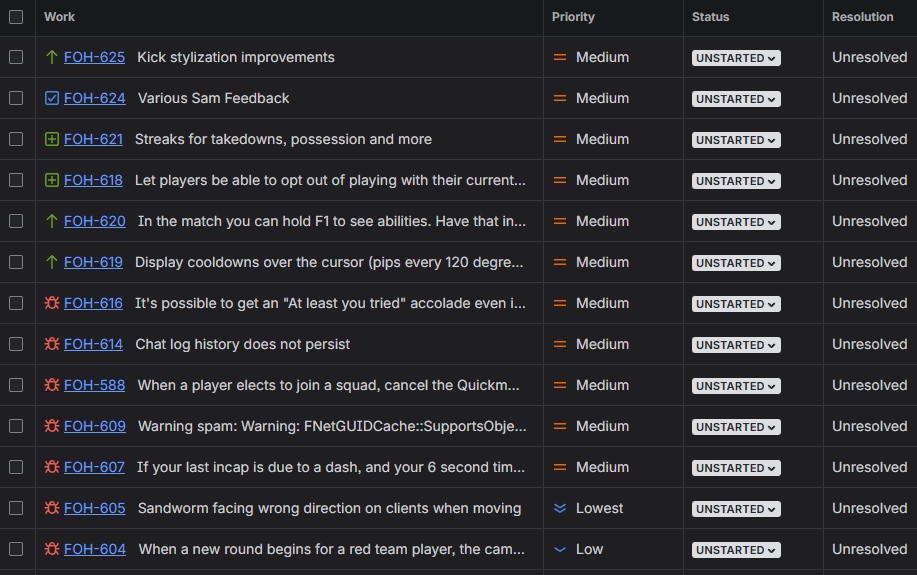This screenshot has width=917, height=575.
Task: Open the status dropdown on the FOH-604 row
Action: (736, 550)
